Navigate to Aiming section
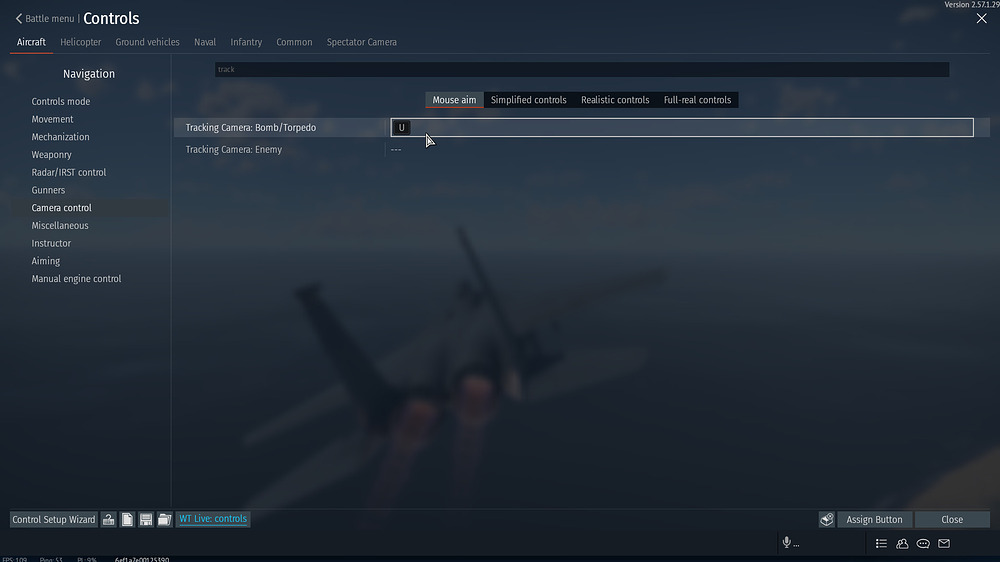Viewport: 1000px width, 562px height. pos(46,261)
